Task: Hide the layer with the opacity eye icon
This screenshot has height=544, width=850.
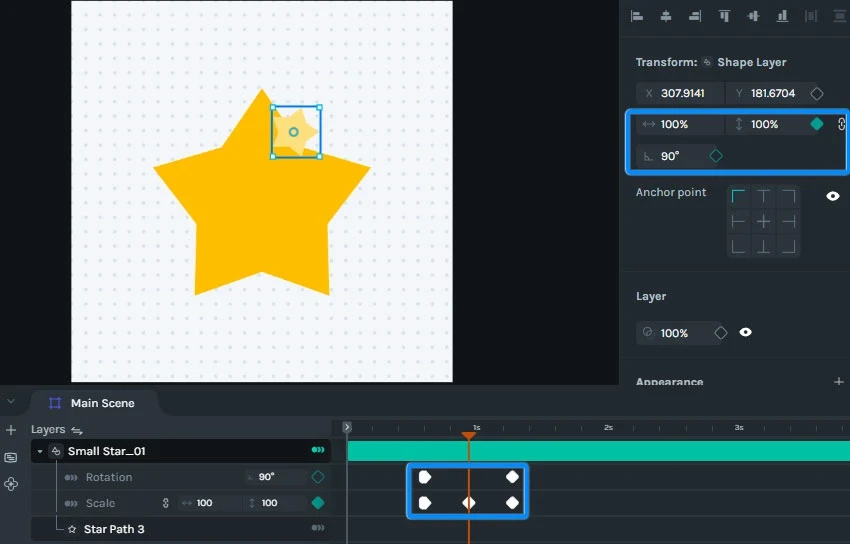Action: (x=746, y=332)
